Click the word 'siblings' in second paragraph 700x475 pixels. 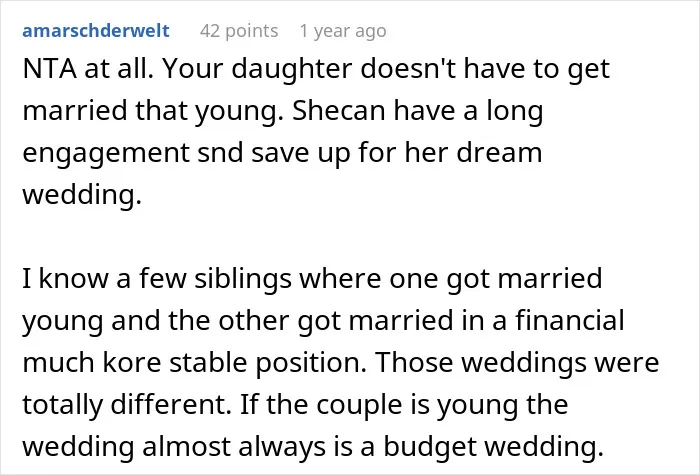(243, 279)
